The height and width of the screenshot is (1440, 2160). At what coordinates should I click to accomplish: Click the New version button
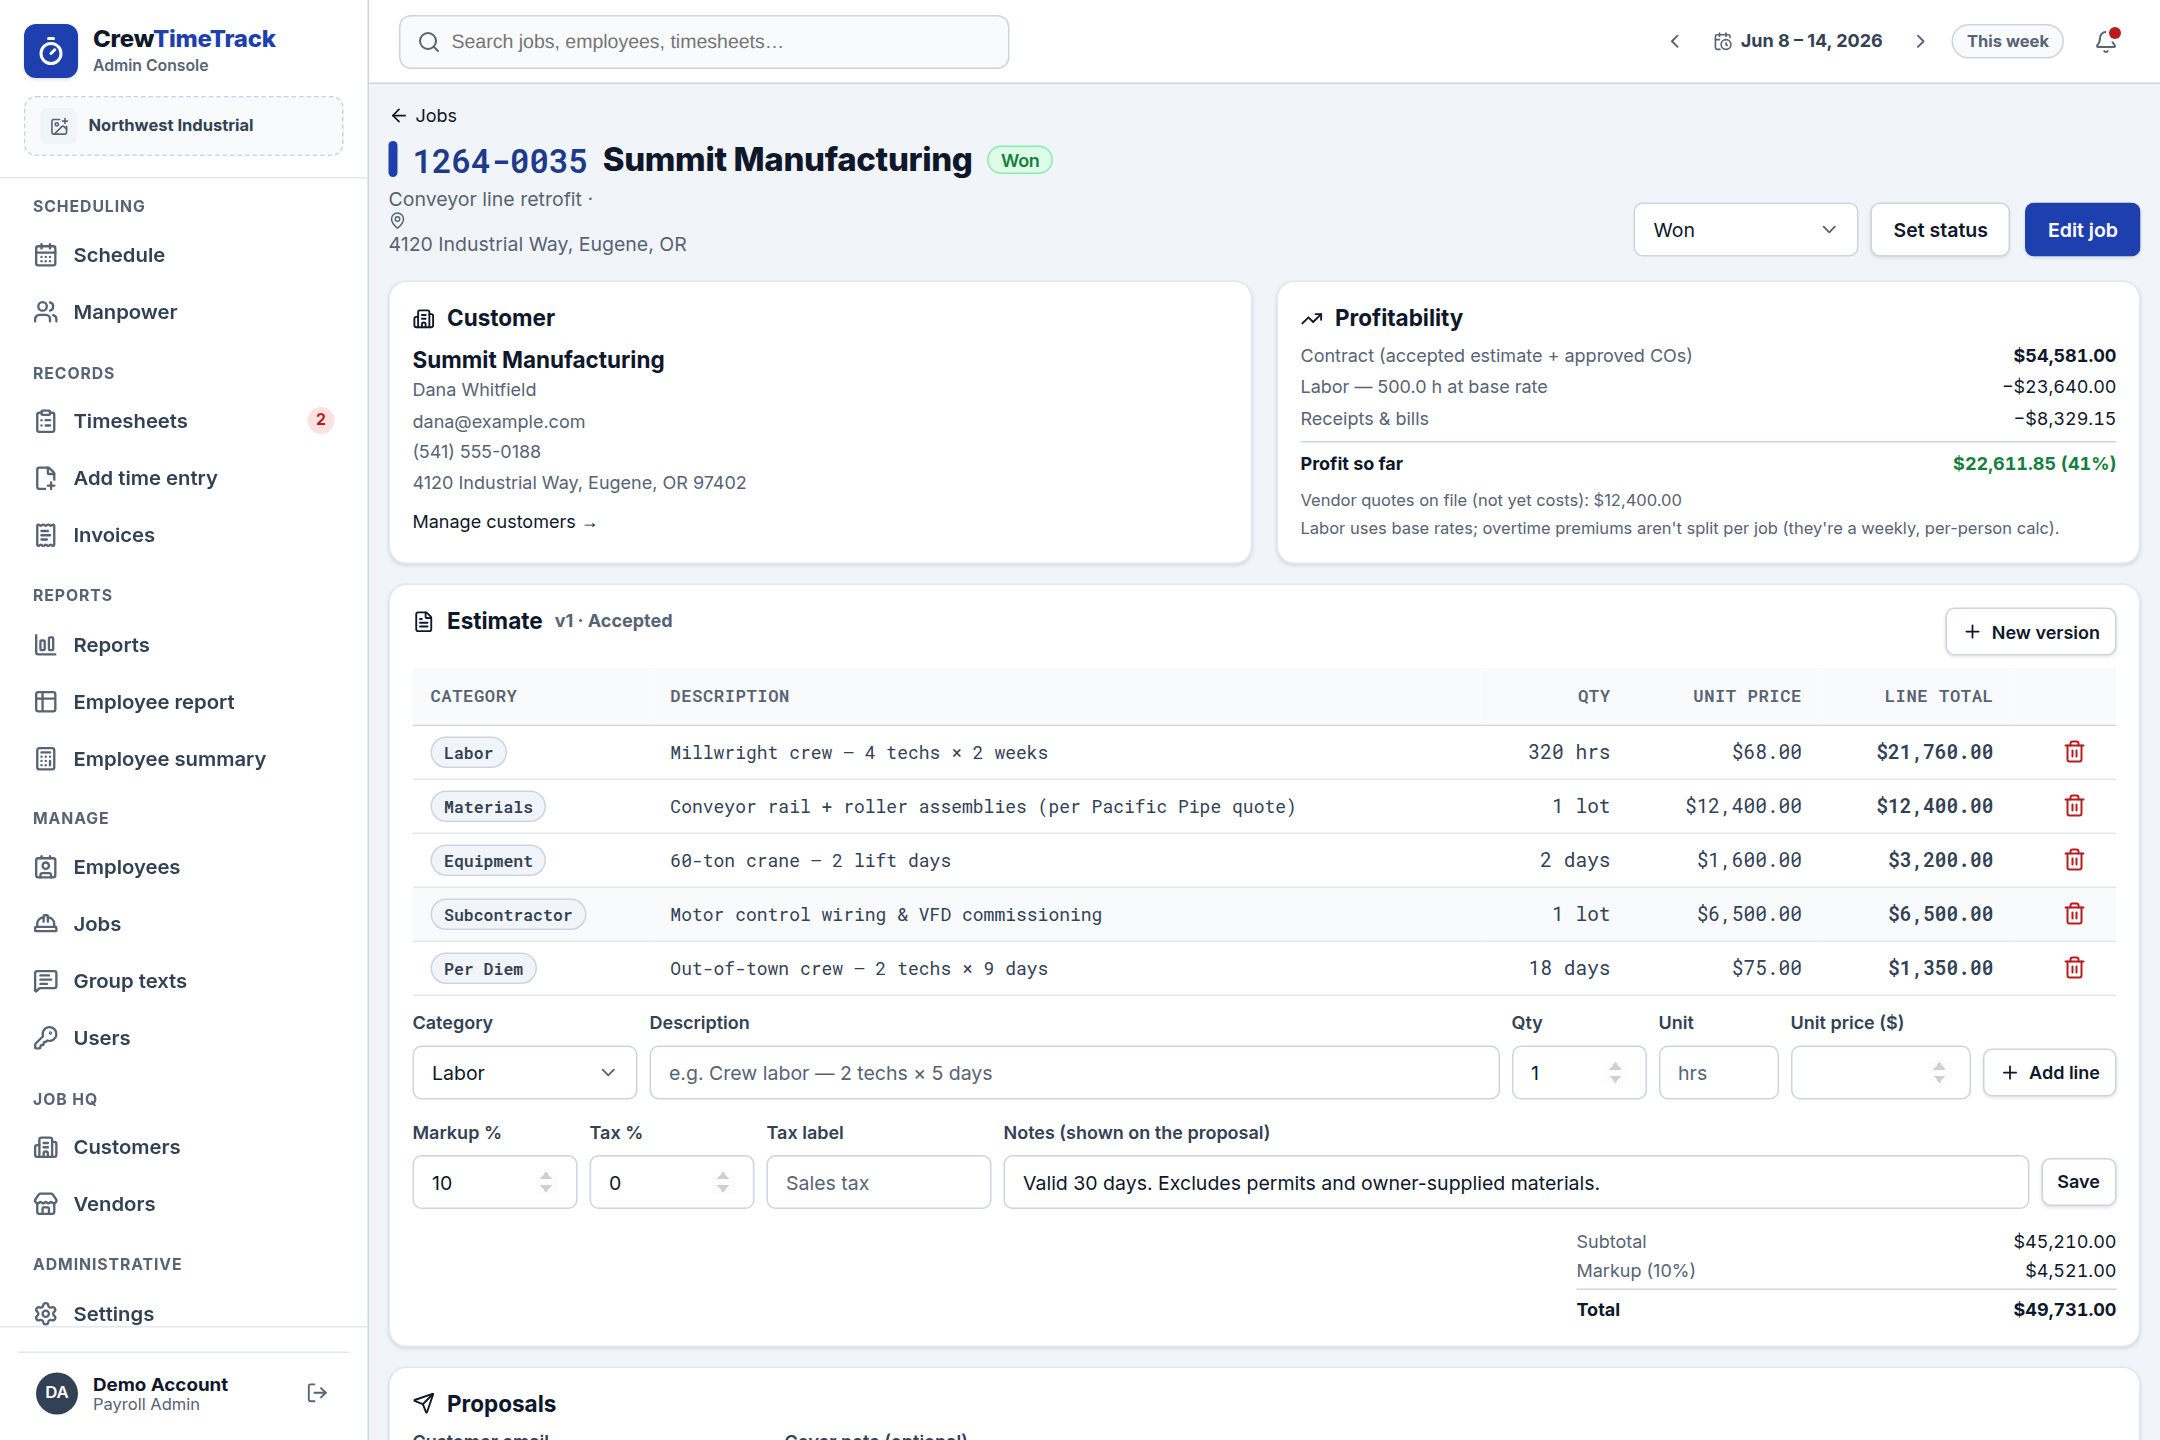[x=2030, y=632]
